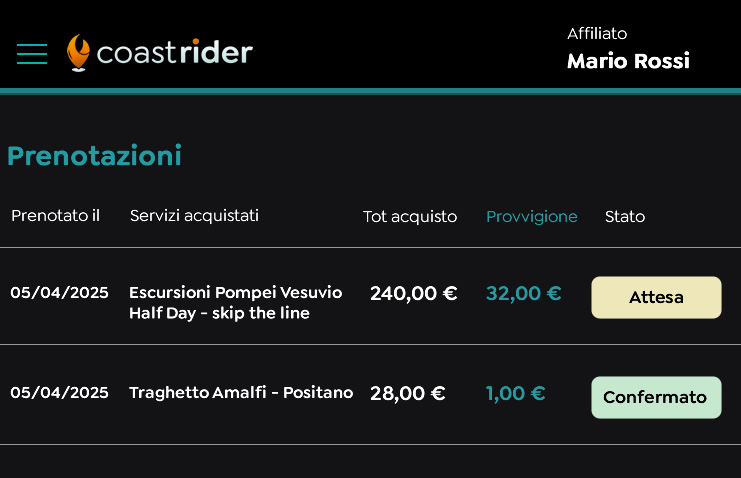
Task: Open the Mario Rossi affiliate profile
Action: click(628, 61)
